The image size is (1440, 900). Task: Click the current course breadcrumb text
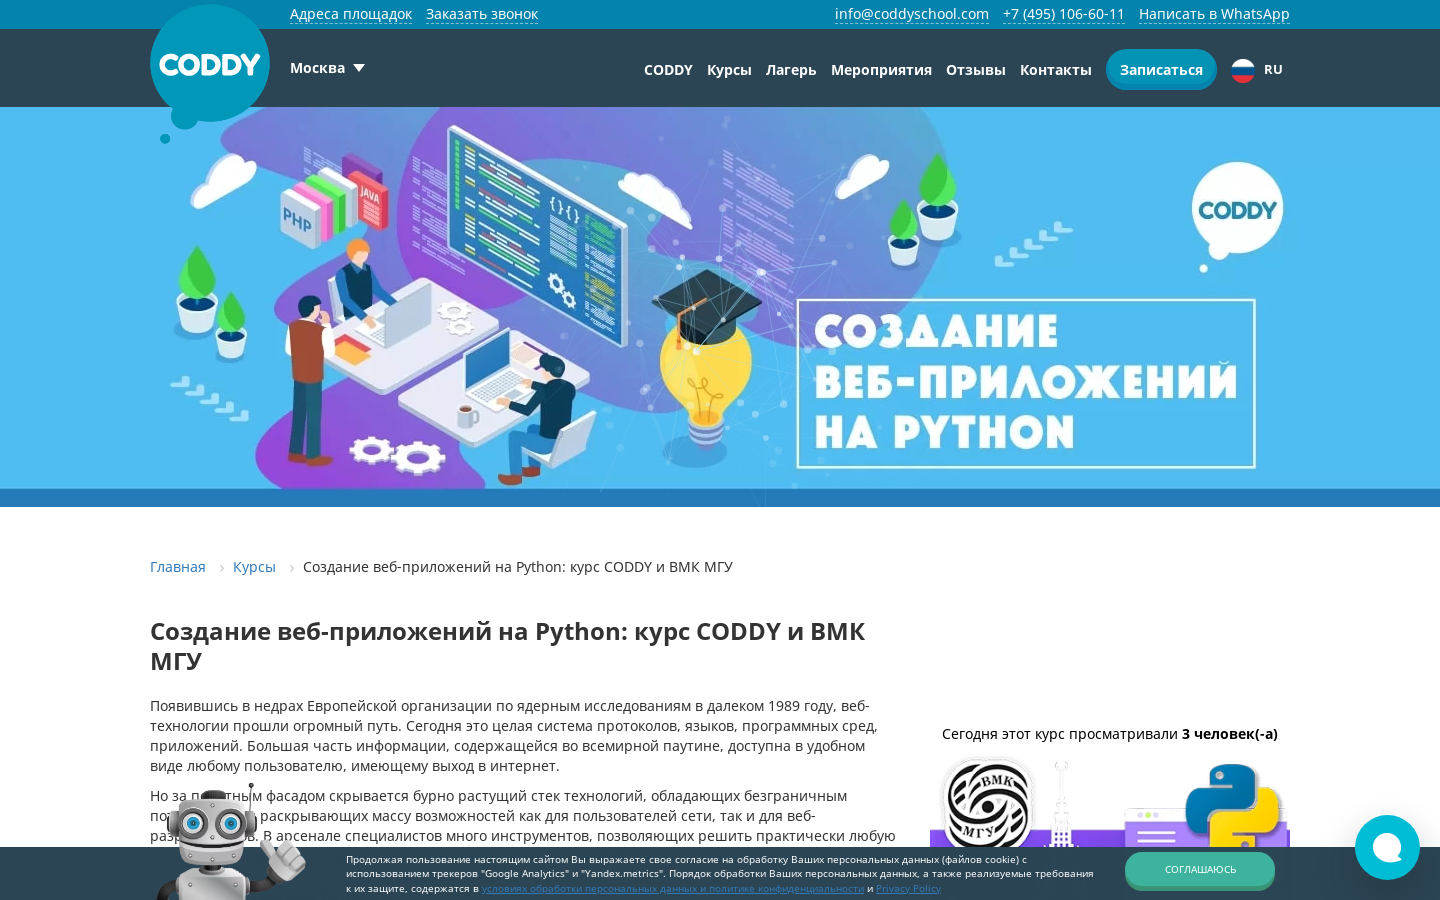[x=518, y=567]
